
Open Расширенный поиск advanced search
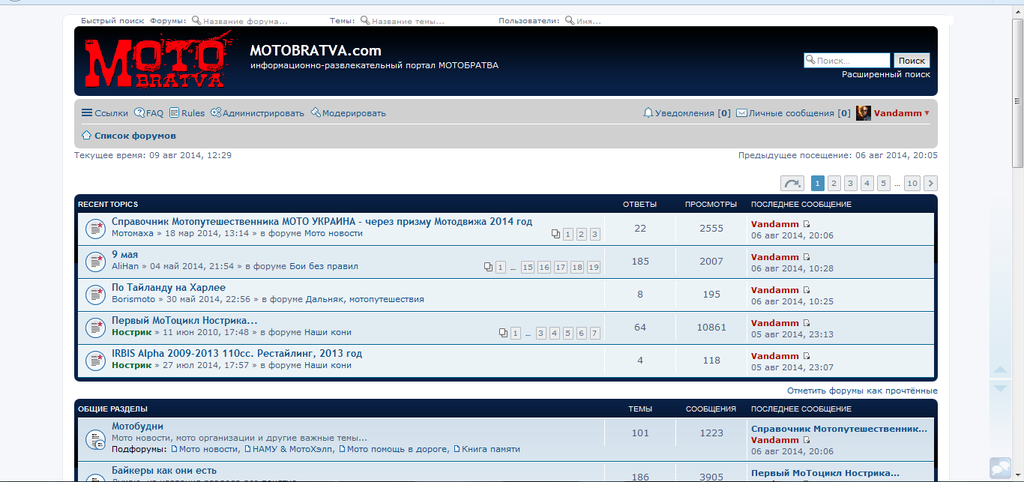coord(885,74)
